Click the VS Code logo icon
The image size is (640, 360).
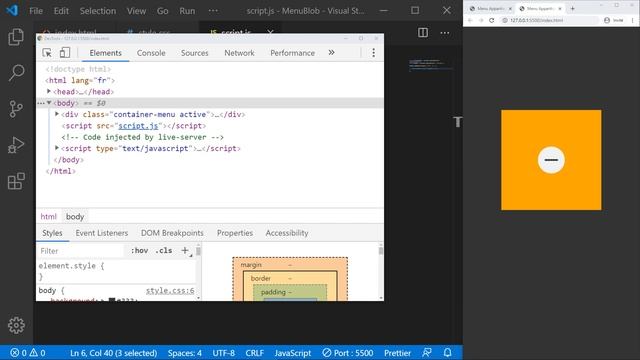[12, 10]
